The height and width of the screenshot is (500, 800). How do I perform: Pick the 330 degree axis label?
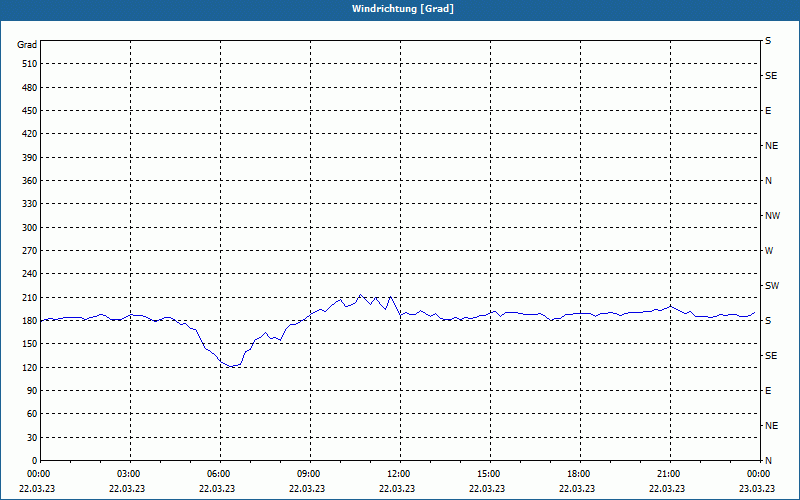[29, 204]
